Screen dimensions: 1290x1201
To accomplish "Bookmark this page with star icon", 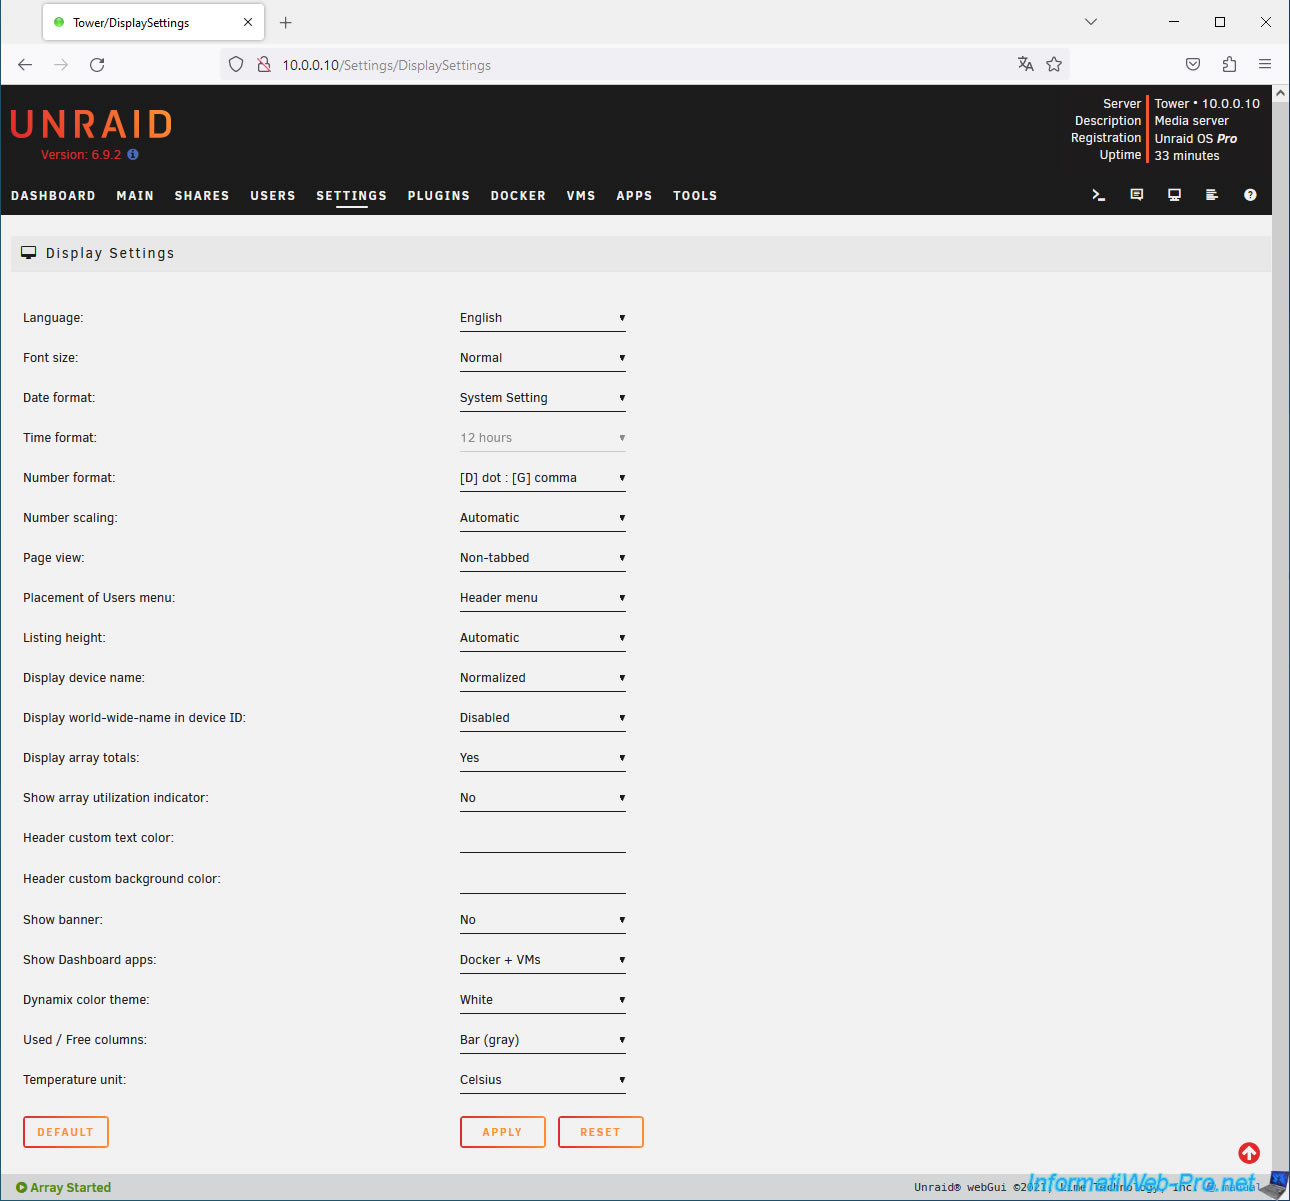I will [x=1054, y=64].
